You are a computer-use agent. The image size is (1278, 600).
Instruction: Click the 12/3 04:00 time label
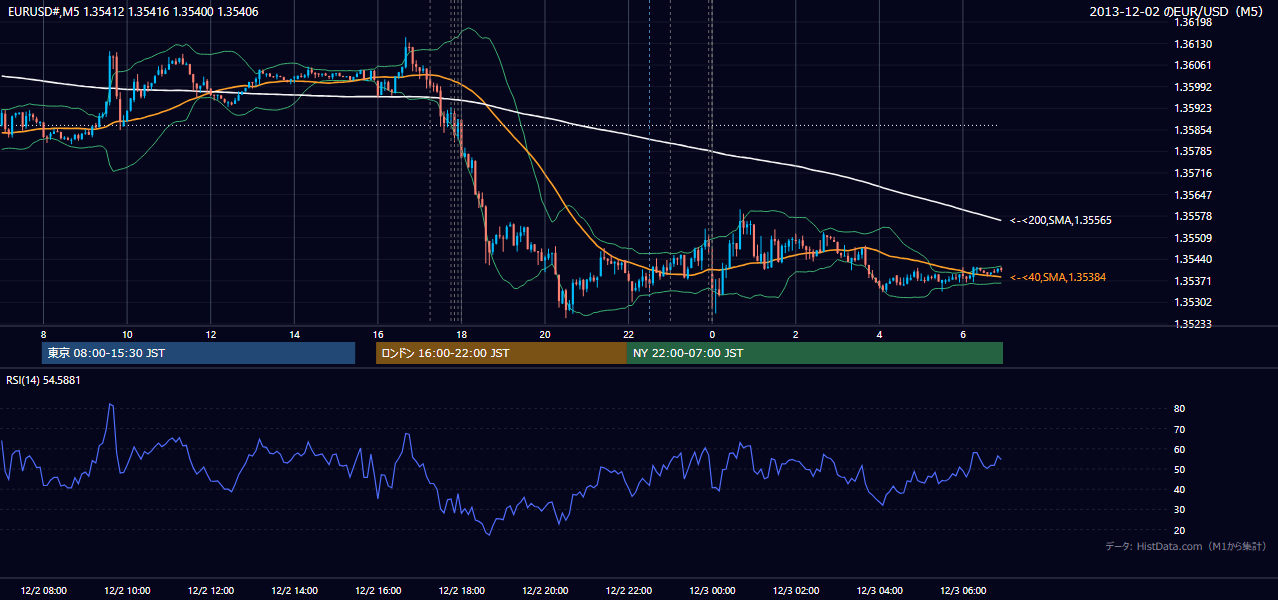pos(880,590)
